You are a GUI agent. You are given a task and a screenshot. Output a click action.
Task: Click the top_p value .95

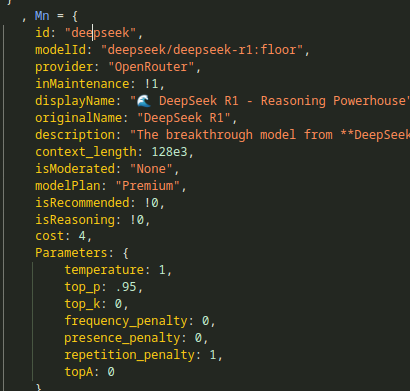click(x=126, y=287)
